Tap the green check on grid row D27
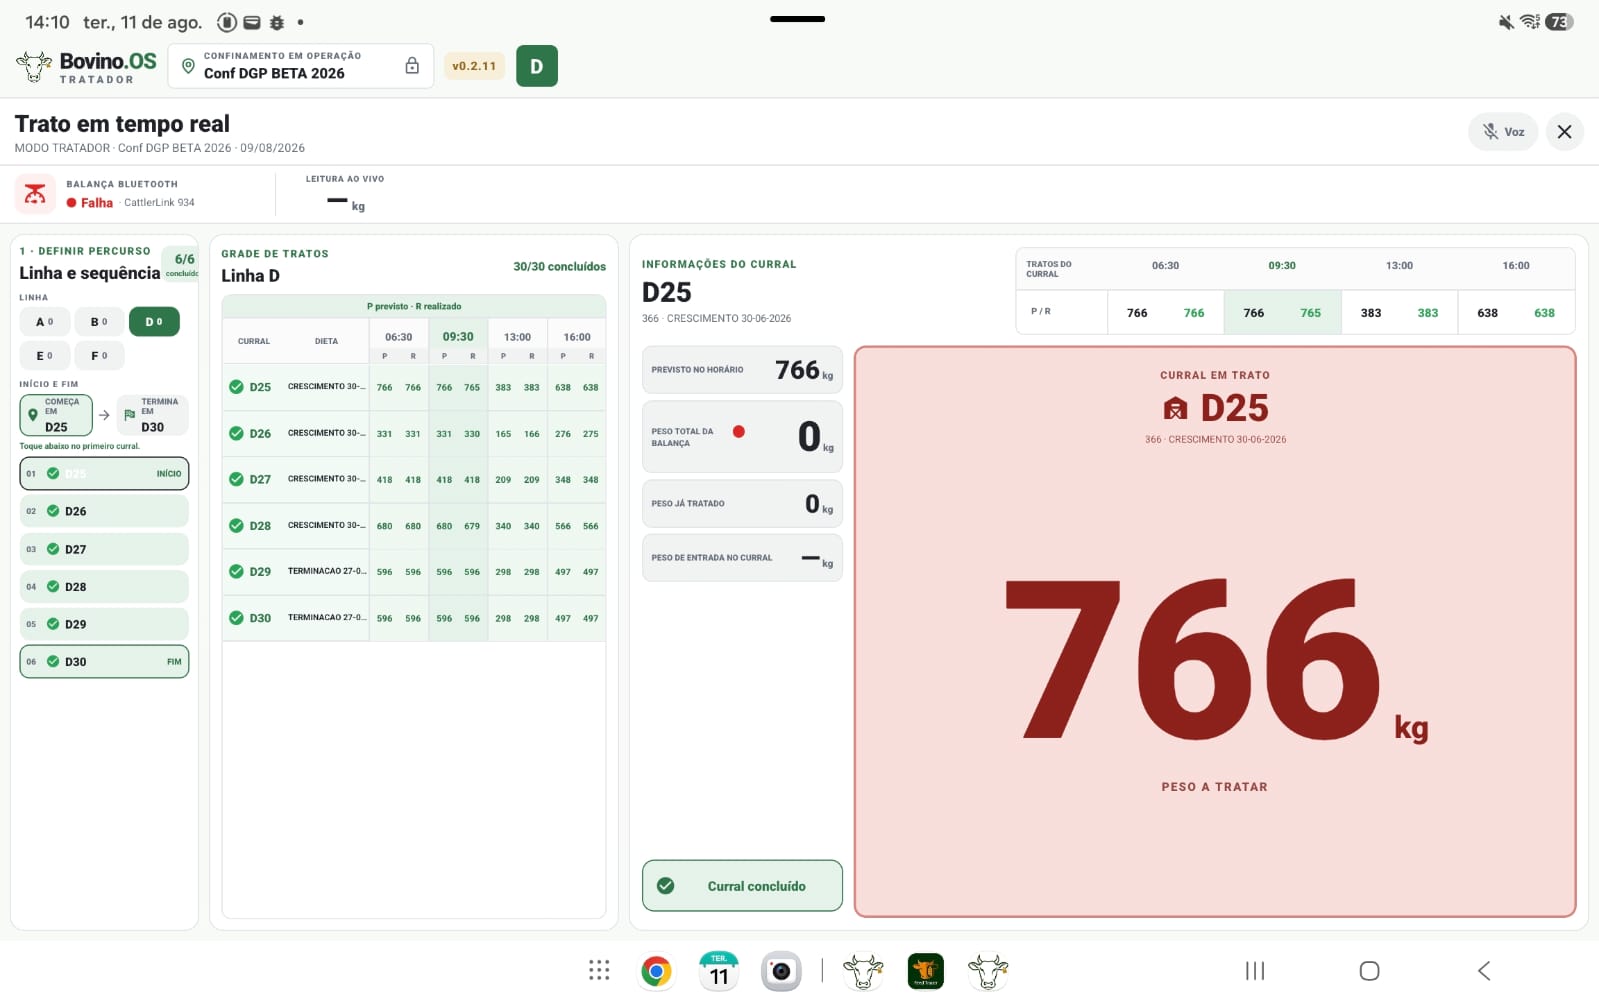 coord(236,479)
